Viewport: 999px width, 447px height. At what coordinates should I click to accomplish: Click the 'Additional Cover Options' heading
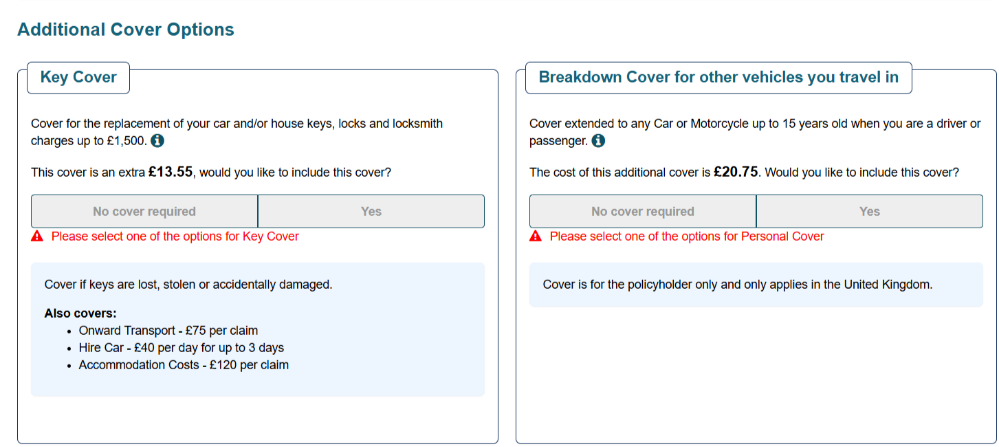click(x=126, y=29)
